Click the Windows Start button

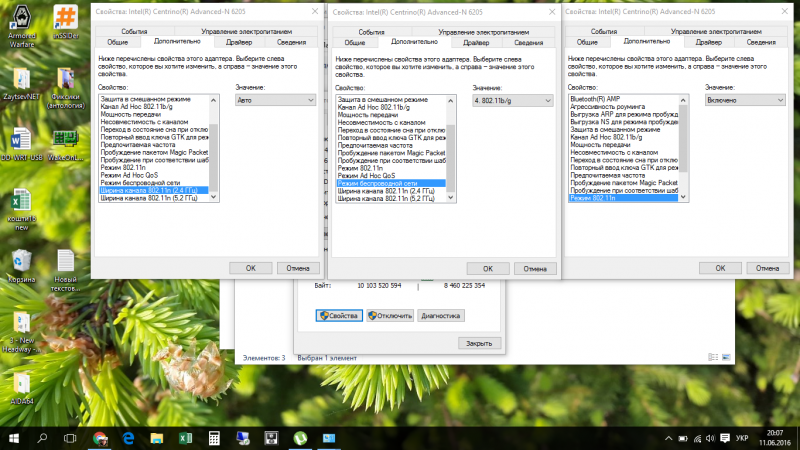(14, 437)
